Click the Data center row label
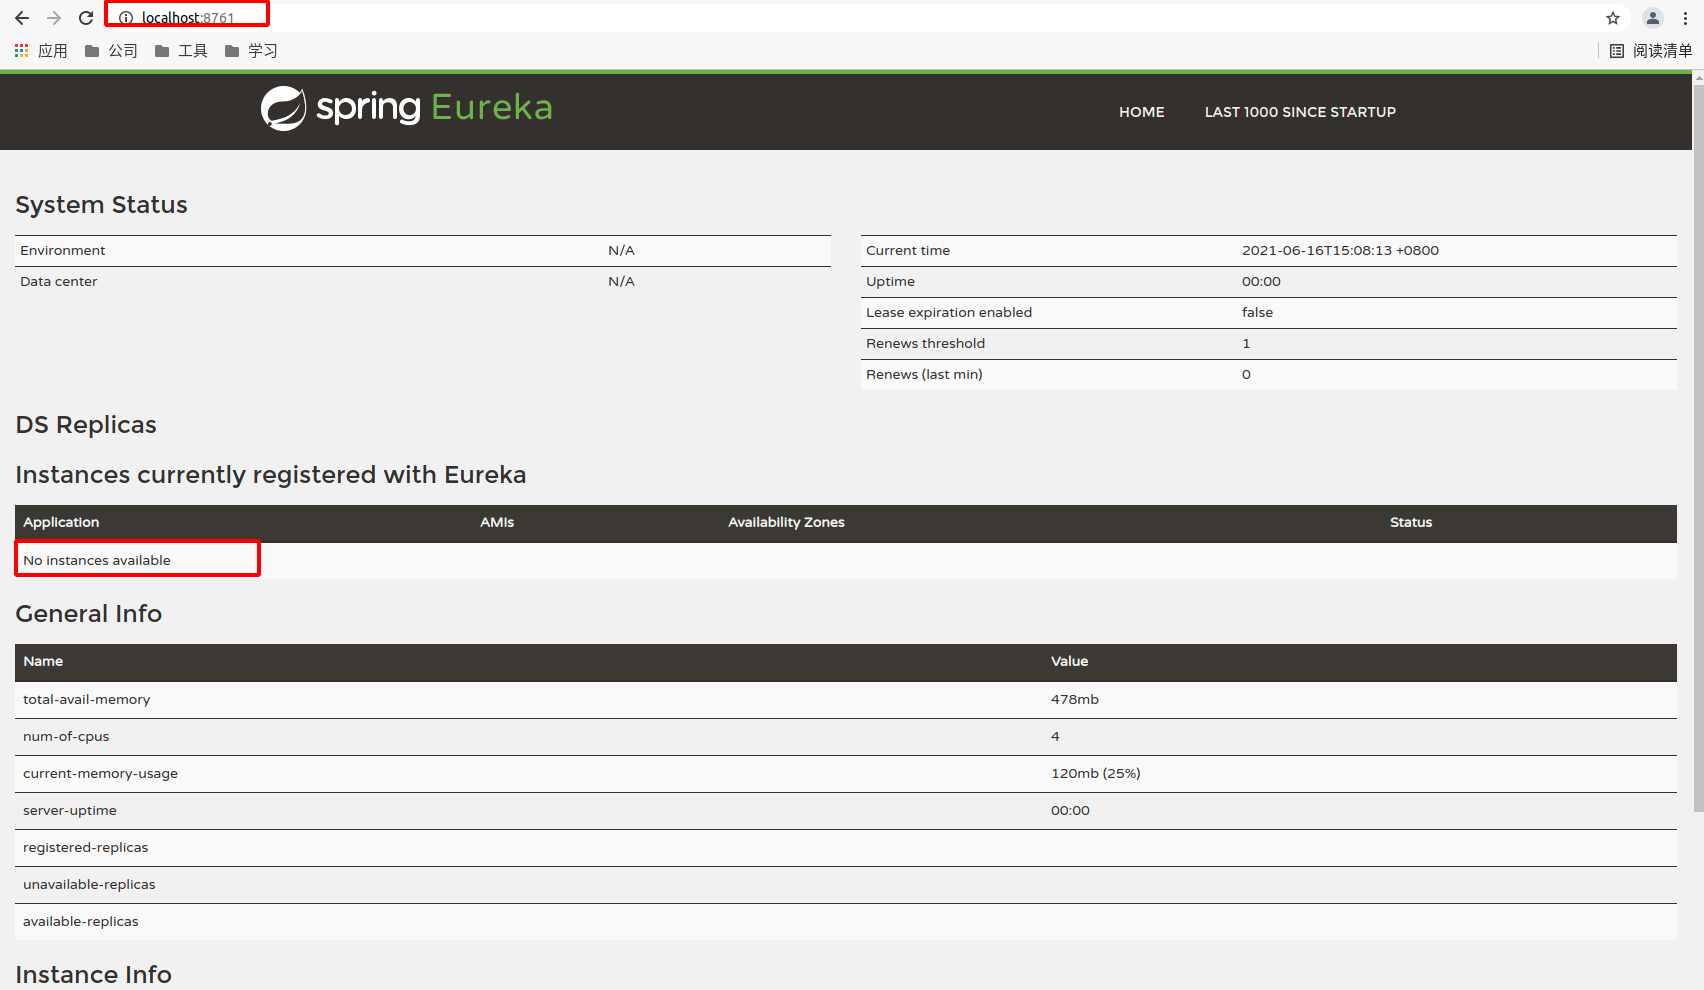The image size is (1704, 990). pos(58,282)
